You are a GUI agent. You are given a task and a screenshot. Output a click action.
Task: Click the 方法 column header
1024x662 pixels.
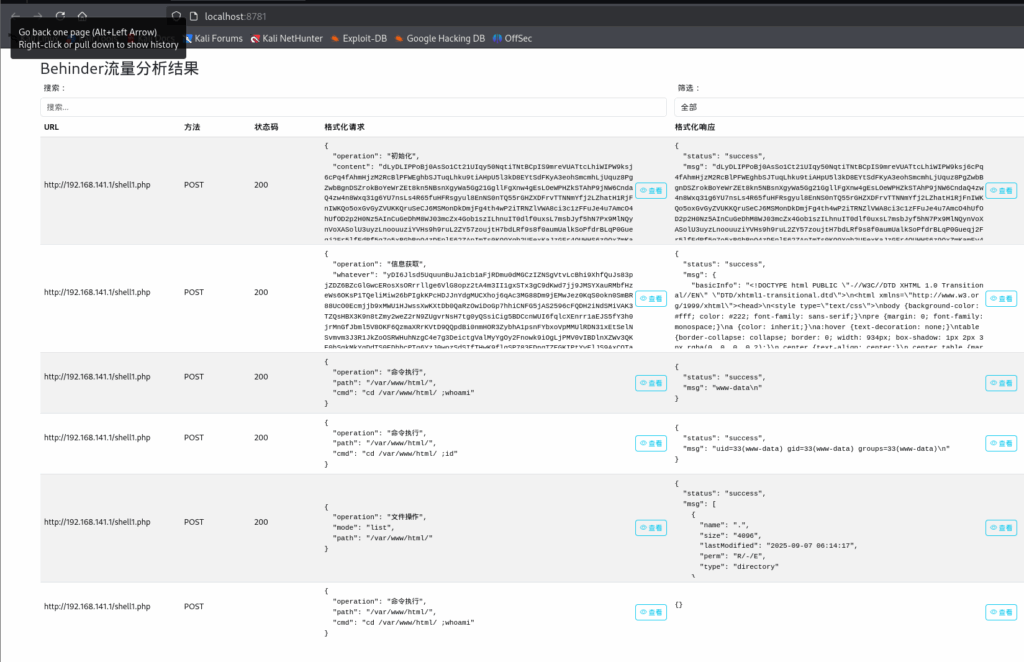click(x=192, y=127)
